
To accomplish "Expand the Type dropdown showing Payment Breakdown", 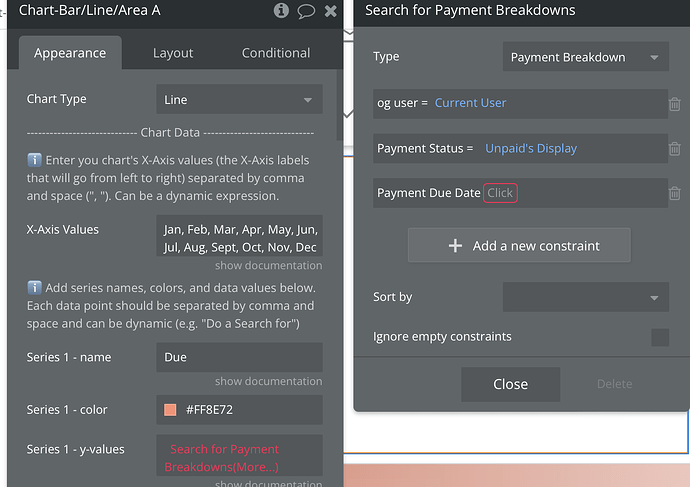I will click(586, 57).
